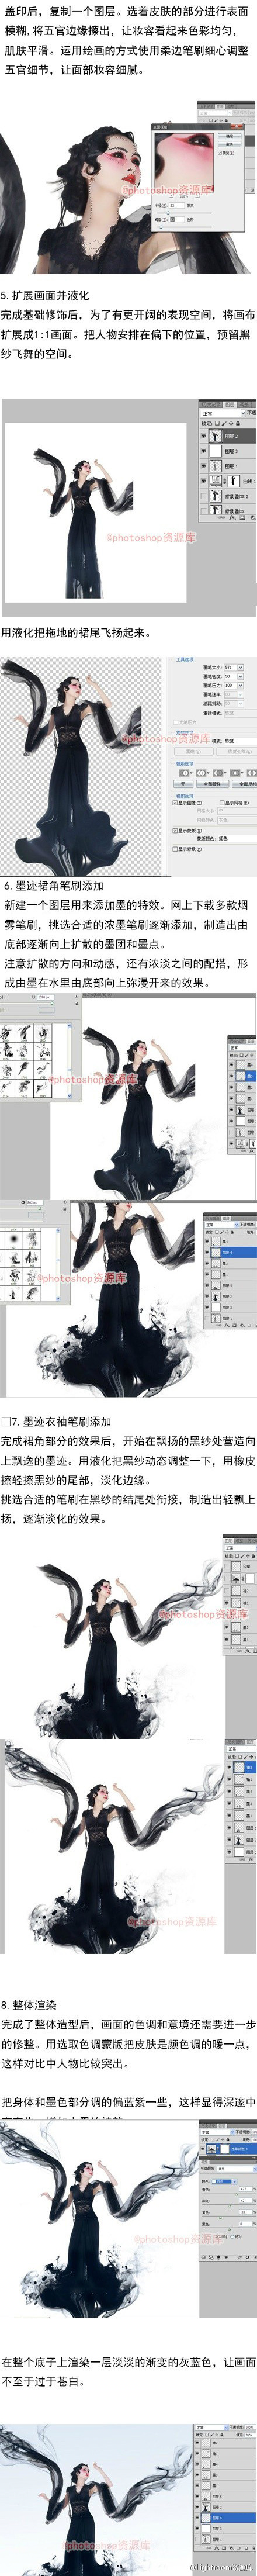Toggle 显示图像 checkbox in Liquify view options

point(175,803)
